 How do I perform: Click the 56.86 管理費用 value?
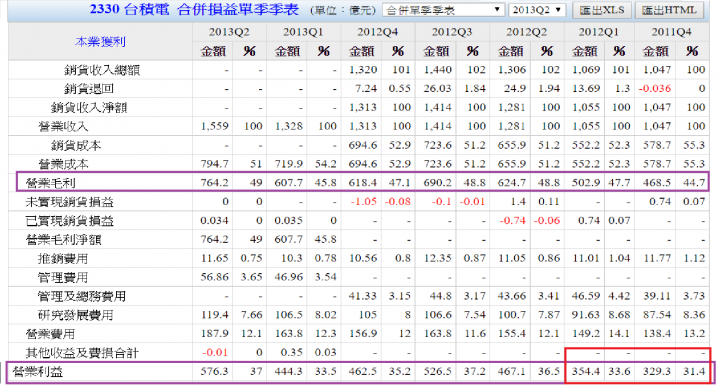pos(215,277)
